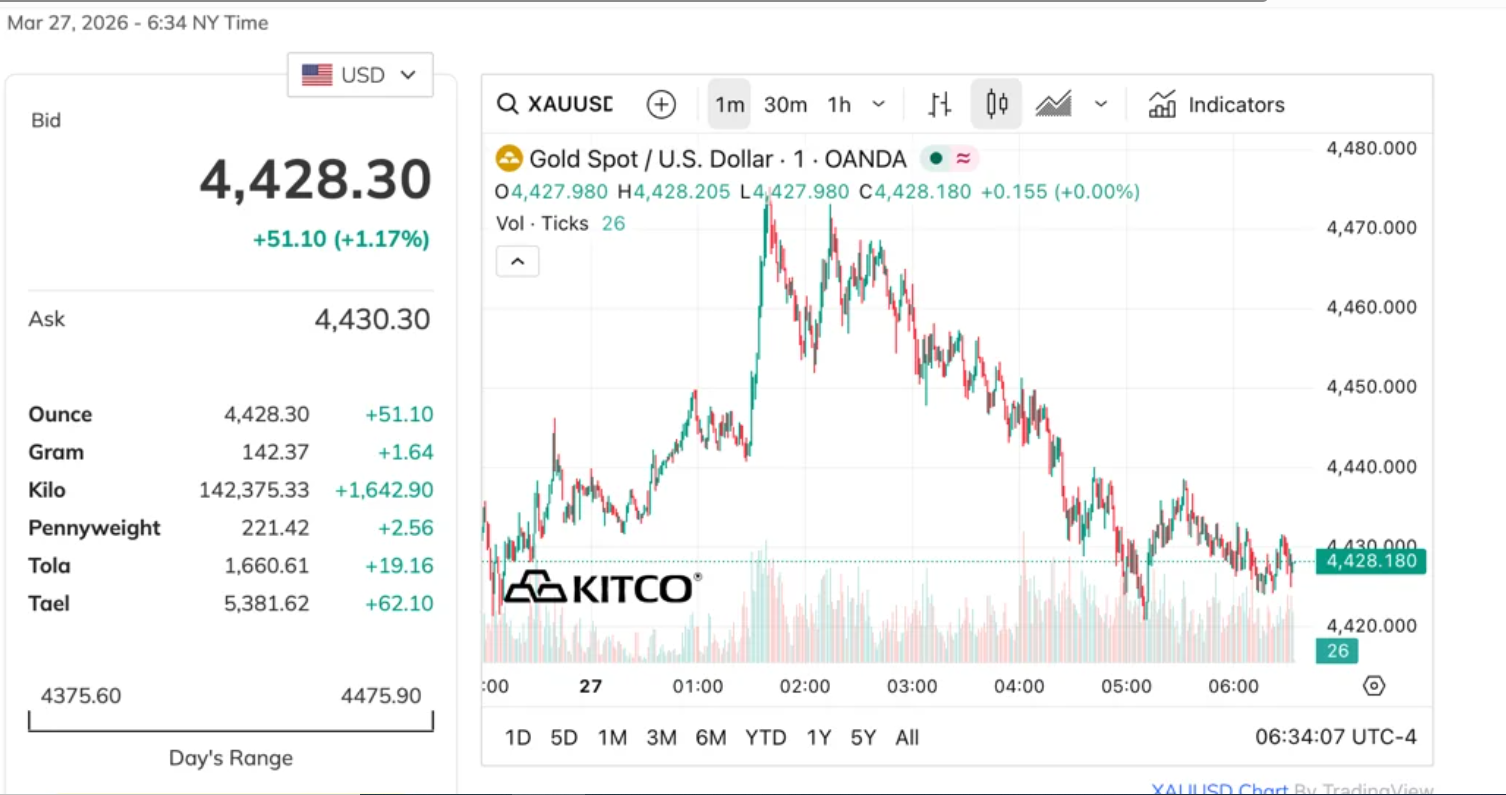
Task: Click the XAUUSD symbol search magnifier
Action: coord(508,104)
